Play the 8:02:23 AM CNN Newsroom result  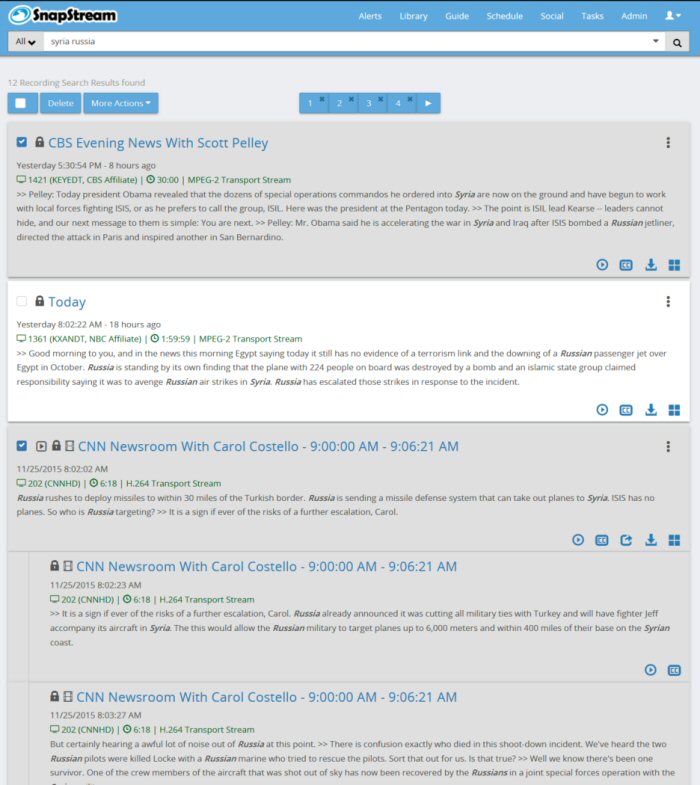click(650, 670)
